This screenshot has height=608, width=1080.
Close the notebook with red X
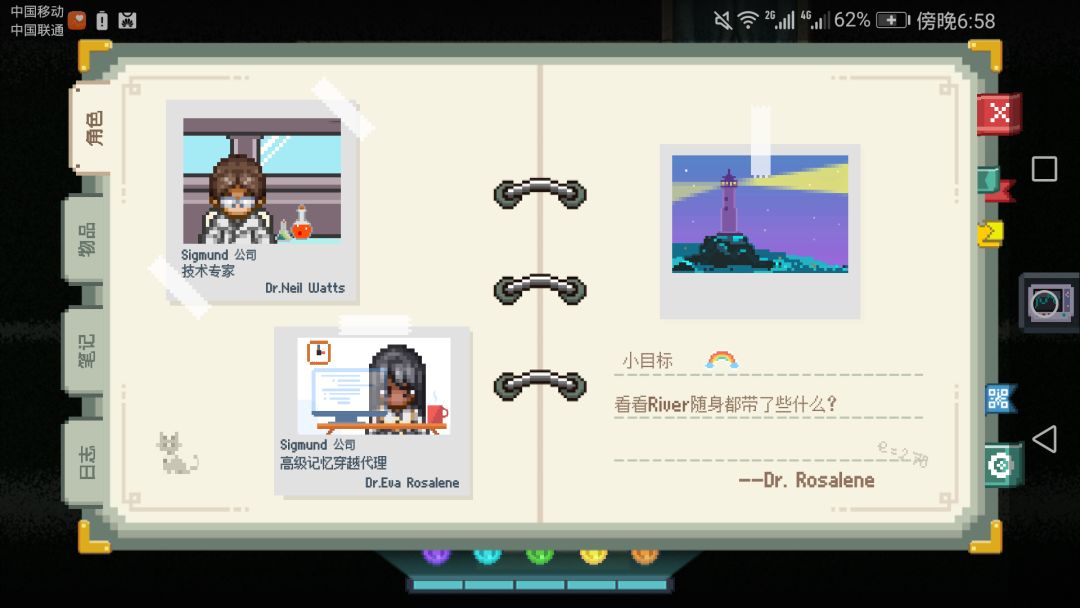999,112
